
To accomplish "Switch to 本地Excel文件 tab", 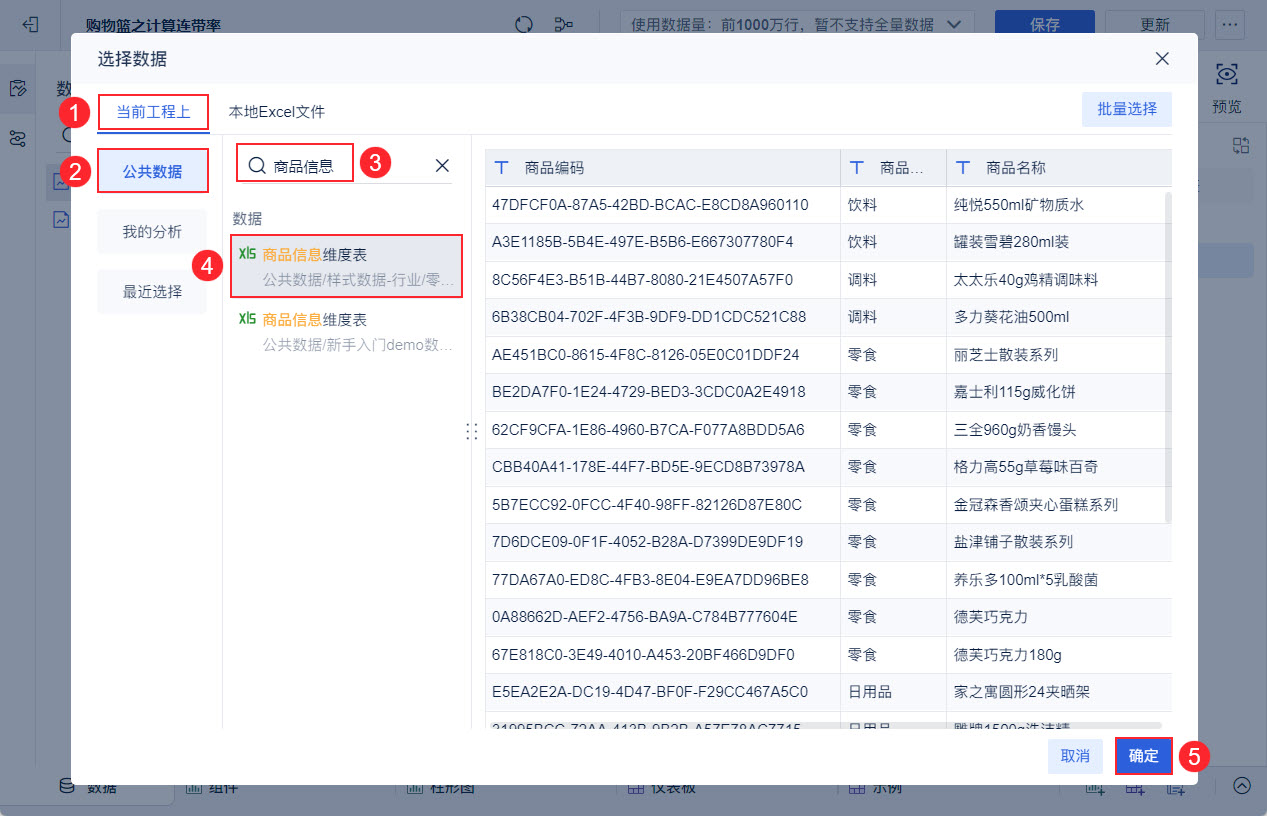I will 277,112.
